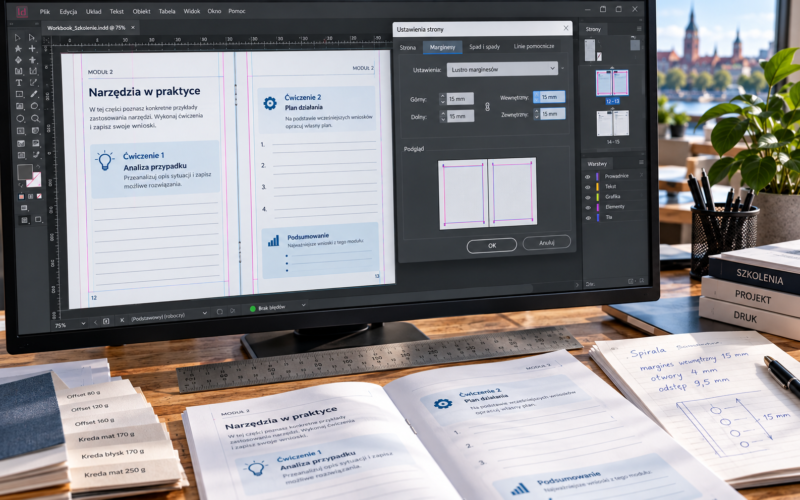
Task: Select the 14-15 spread thumbnail in Strony
Action: pyautogui.click(x=613, y=124)
